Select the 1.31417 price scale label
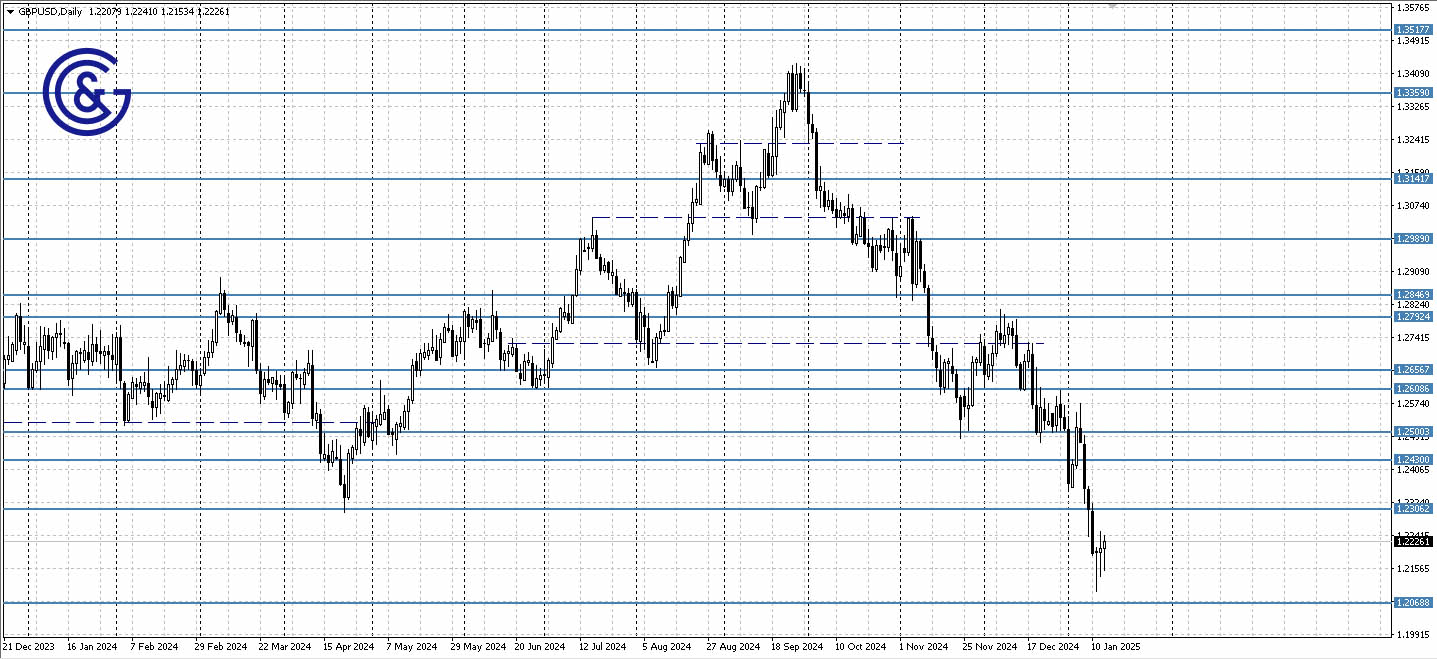The width and height of the screenshot is (1437, 659). pyautogui.click(x=1412, y=180)
